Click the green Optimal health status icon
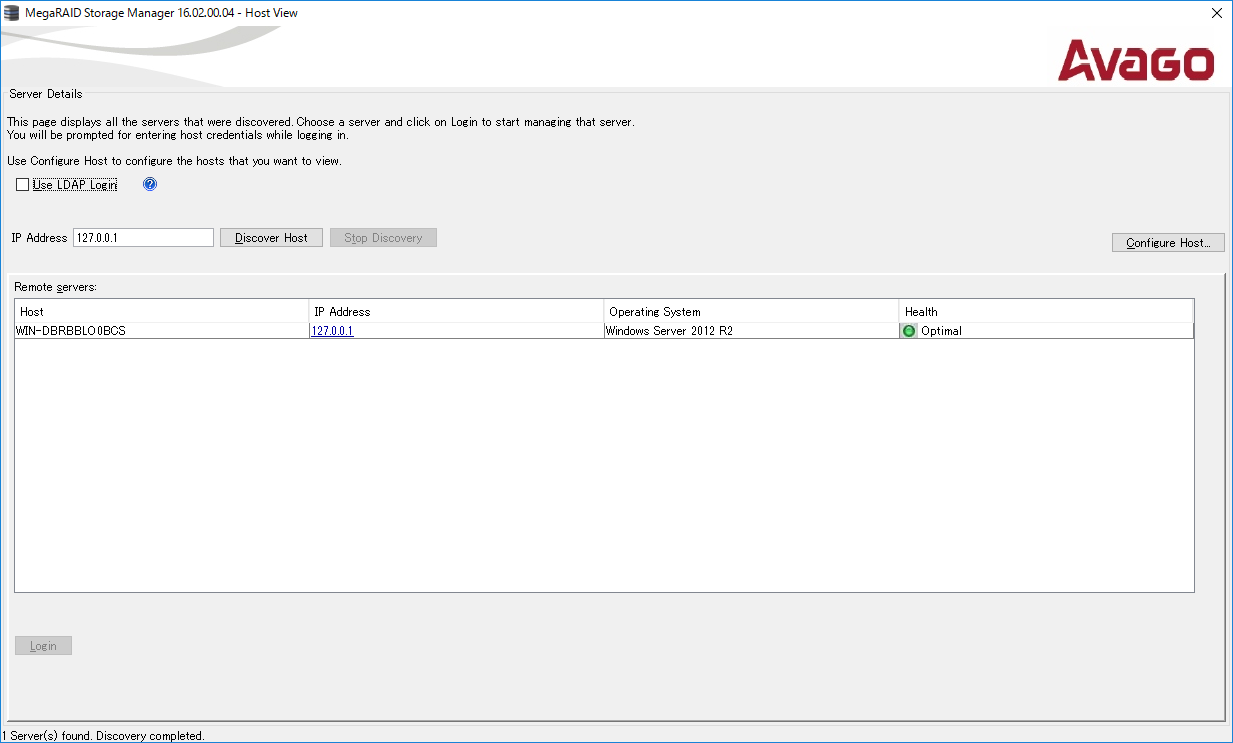1233x743 pixels. pyautogui.click(x=909, y=331)
